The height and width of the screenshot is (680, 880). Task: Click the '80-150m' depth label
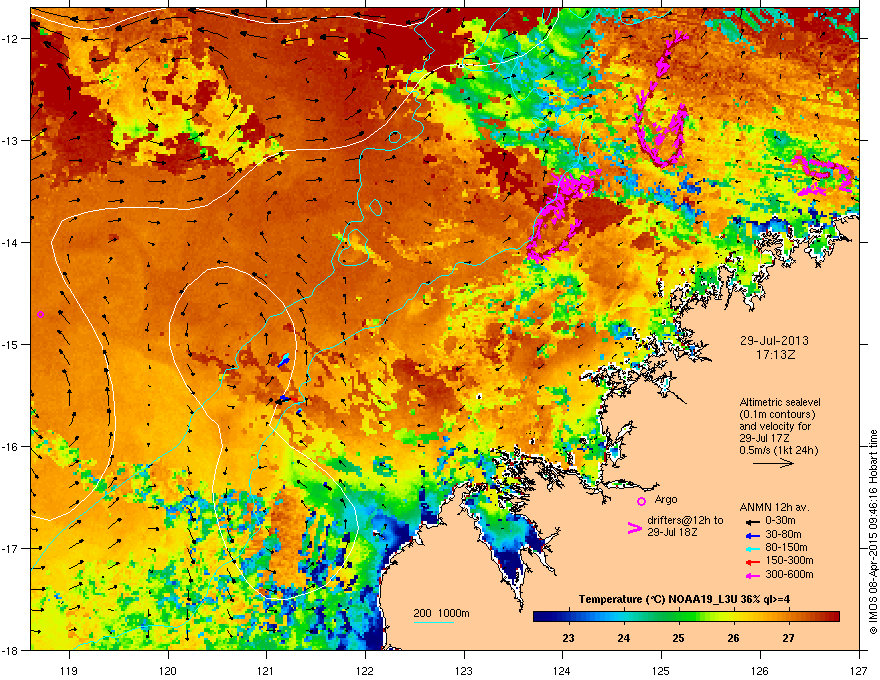pos(786,547)
